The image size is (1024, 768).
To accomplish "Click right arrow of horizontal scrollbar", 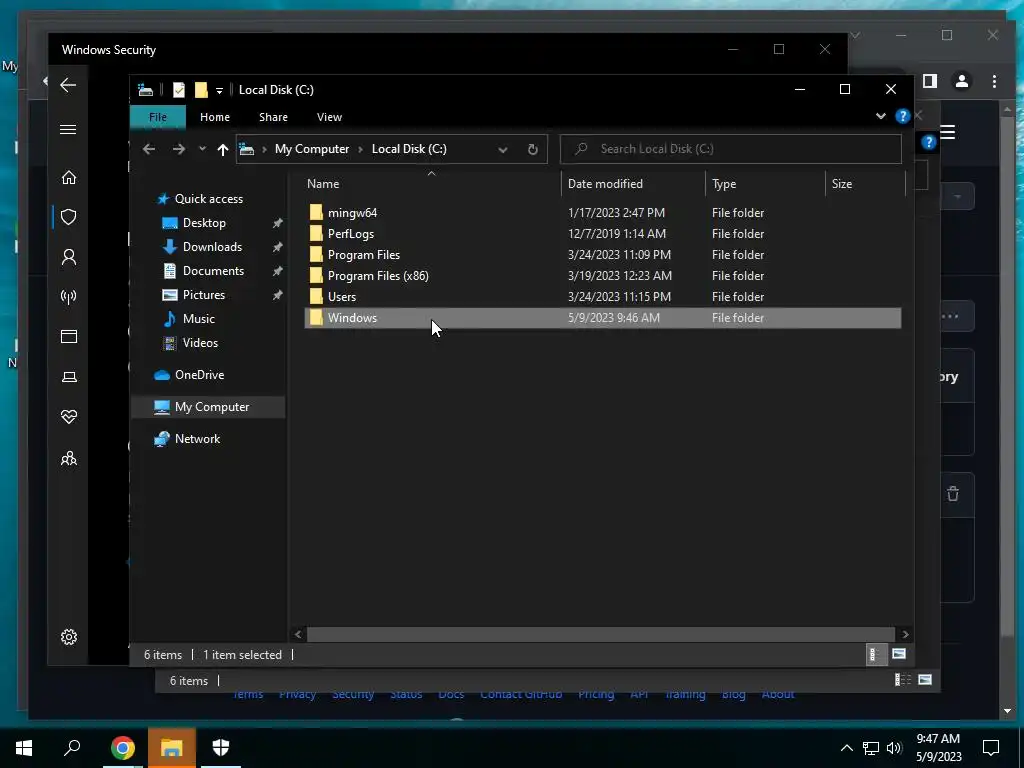I will (905, 634).
